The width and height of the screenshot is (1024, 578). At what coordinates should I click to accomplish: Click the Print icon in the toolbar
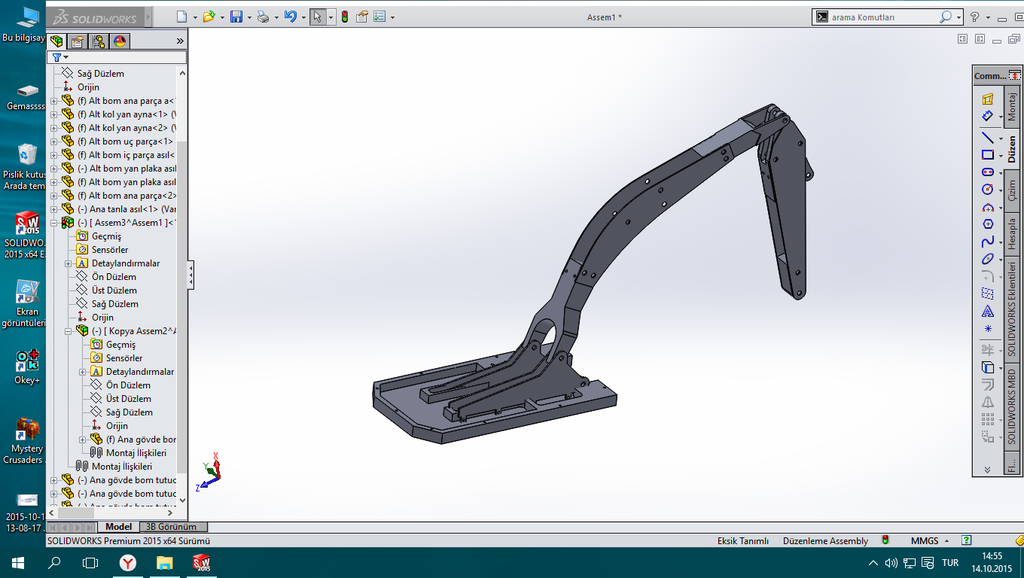pyautogui.click(x=262, y=17)
